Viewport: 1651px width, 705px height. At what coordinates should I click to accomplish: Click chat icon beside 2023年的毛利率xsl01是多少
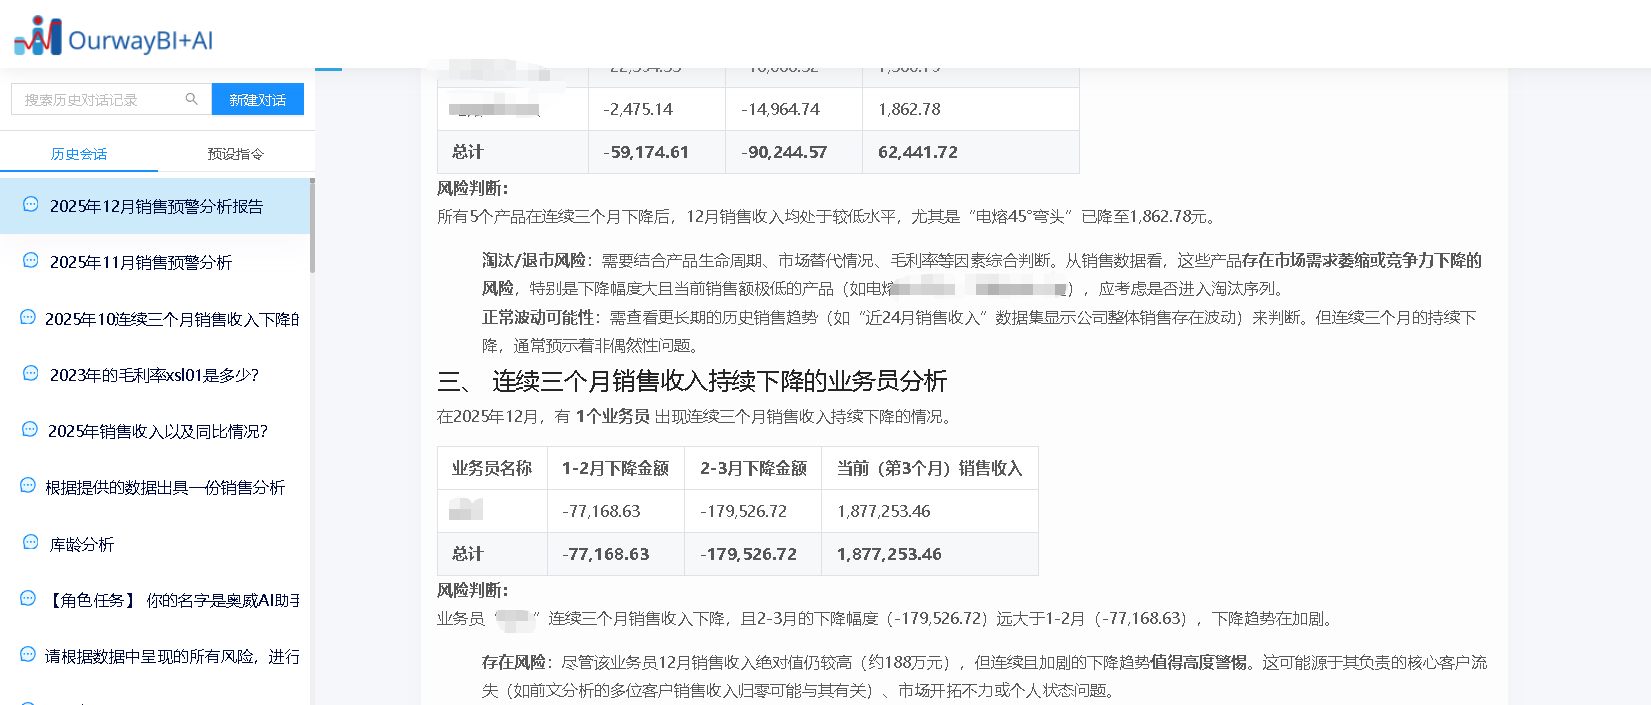[x=31, y=374]
